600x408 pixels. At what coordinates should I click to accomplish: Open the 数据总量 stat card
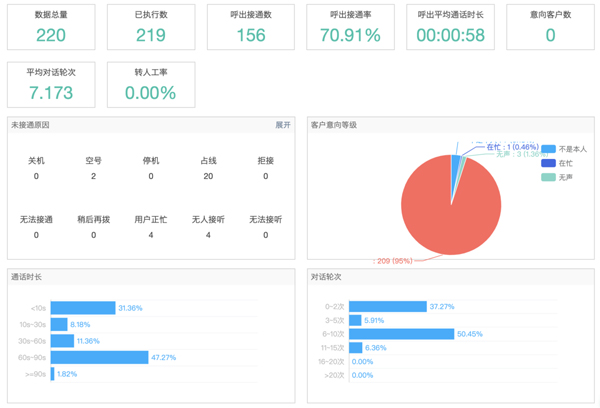point(51,27)
